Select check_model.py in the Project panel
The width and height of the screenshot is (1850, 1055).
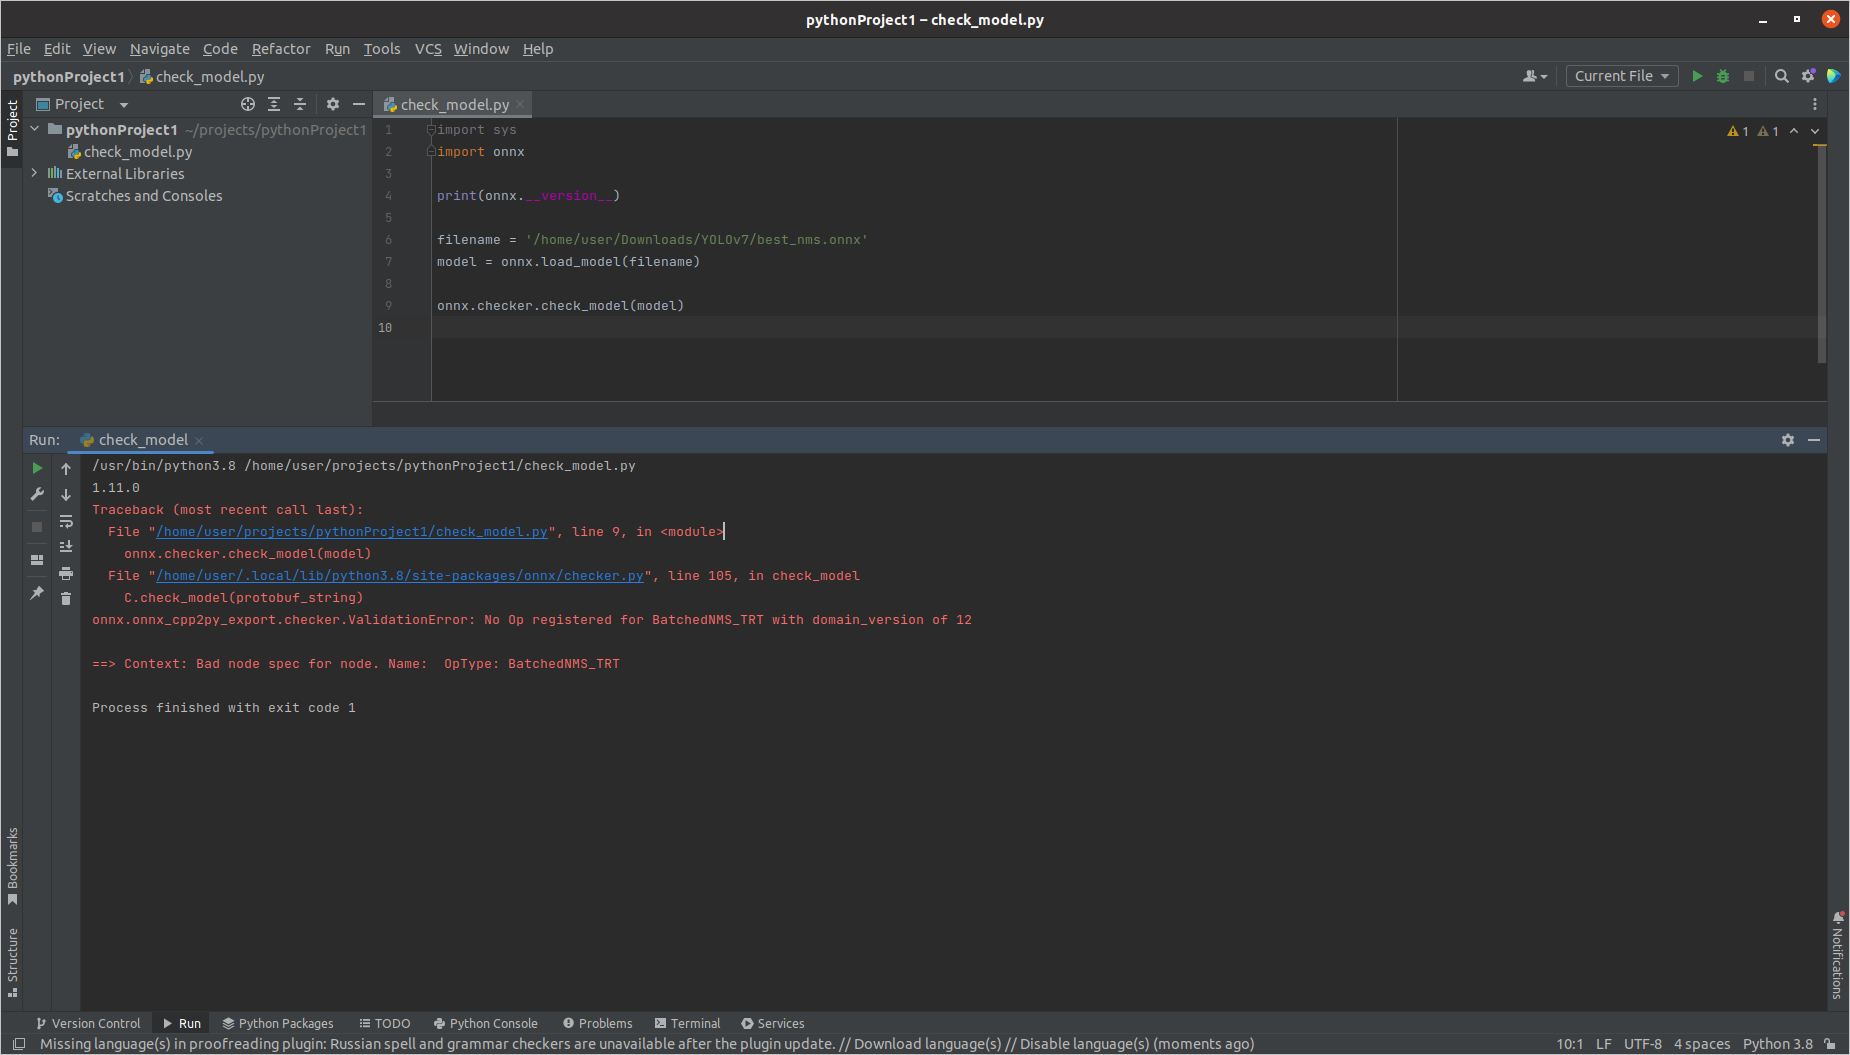tap(138, 151)
